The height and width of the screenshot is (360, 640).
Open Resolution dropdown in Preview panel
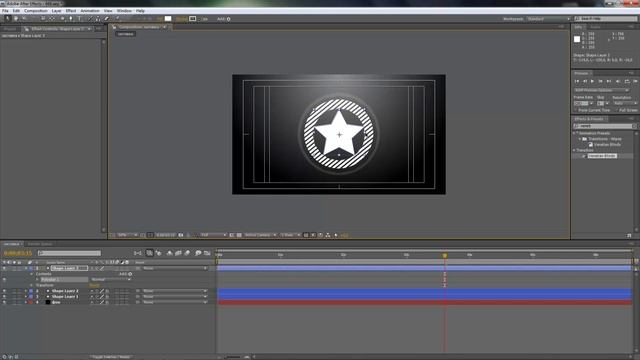626,103
